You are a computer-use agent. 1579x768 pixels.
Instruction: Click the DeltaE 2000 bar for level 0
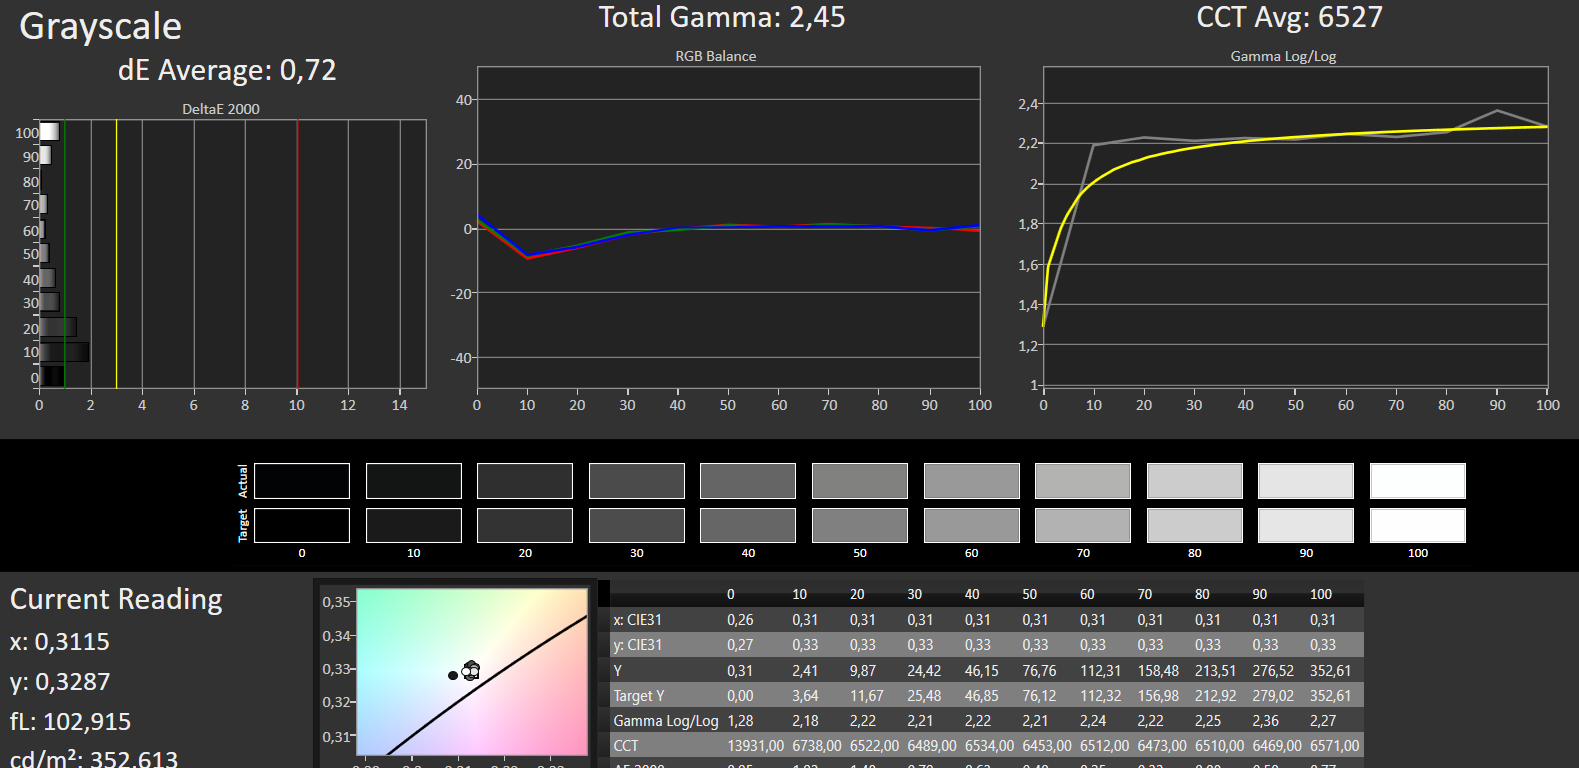pyautogui.click(x=52, y=377)
